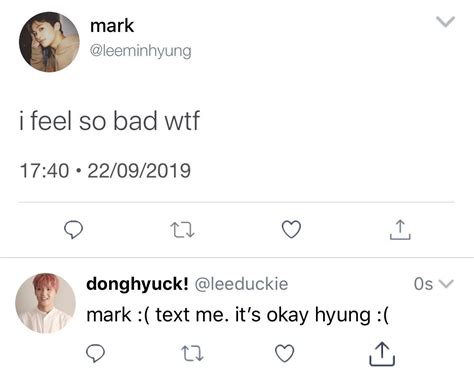
Task: Like mark's main tweet
Action: 291,229
